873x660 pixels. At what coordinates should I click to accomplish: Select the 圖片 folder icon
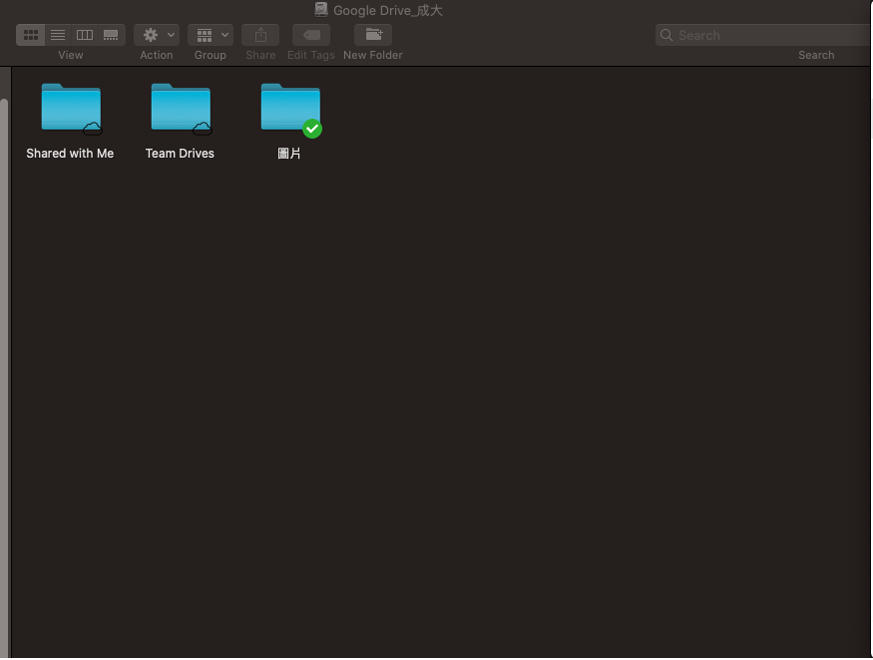pos(289,107)
